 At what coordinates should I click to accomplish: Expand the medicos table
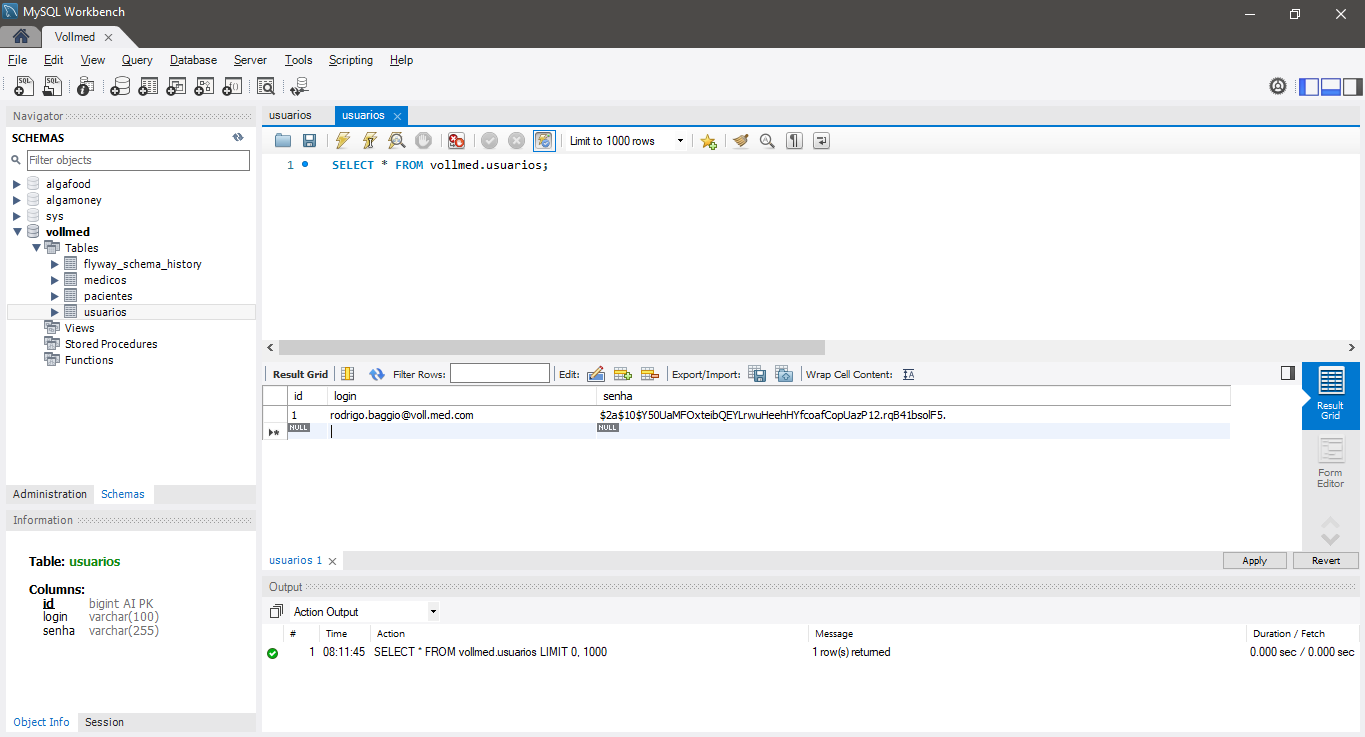point(55,280)
